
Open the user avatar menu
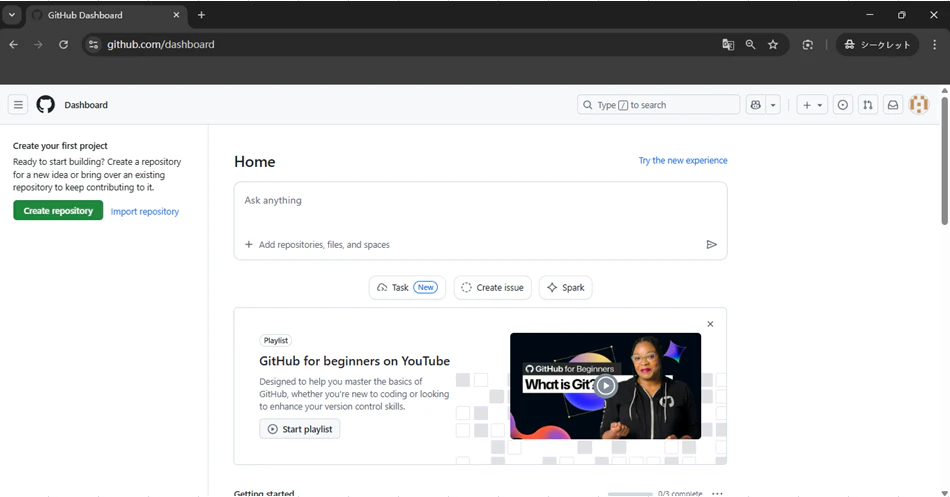pos(919,105)
